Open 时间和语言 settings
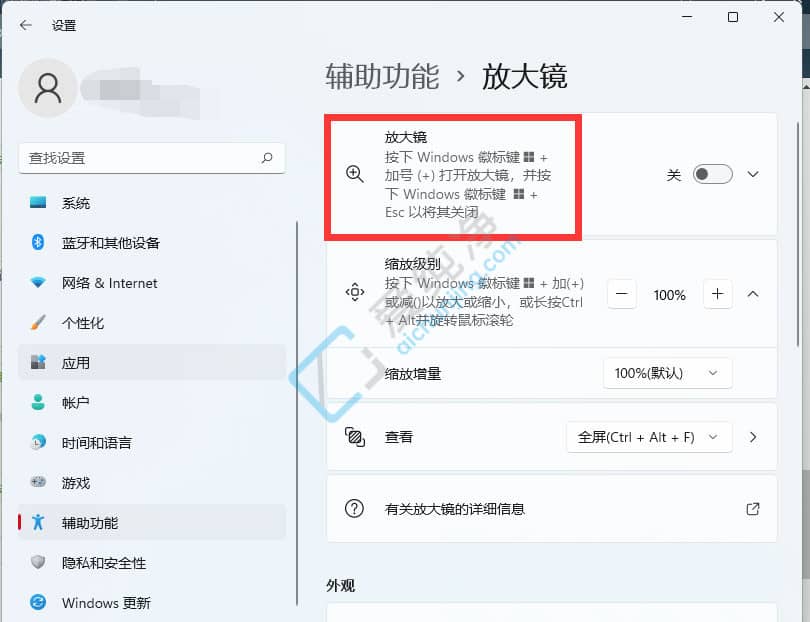 (x=152, y=442)
